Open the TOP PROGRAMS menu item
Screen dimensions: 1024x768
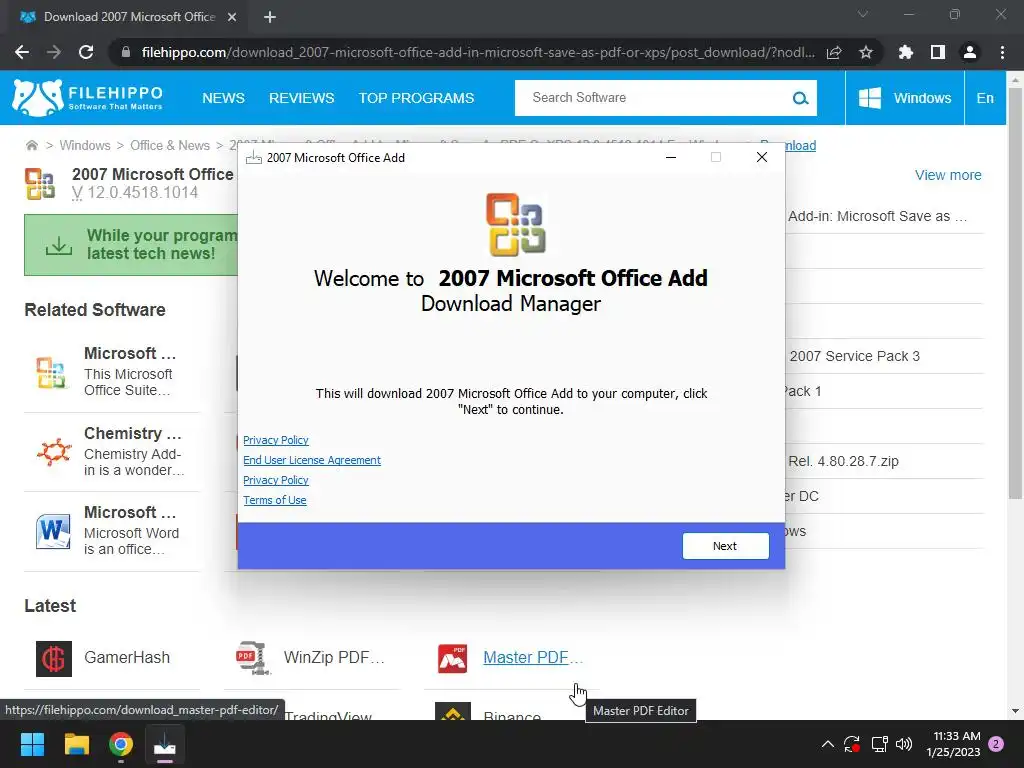pyautogui.click(x=416, y=98)
